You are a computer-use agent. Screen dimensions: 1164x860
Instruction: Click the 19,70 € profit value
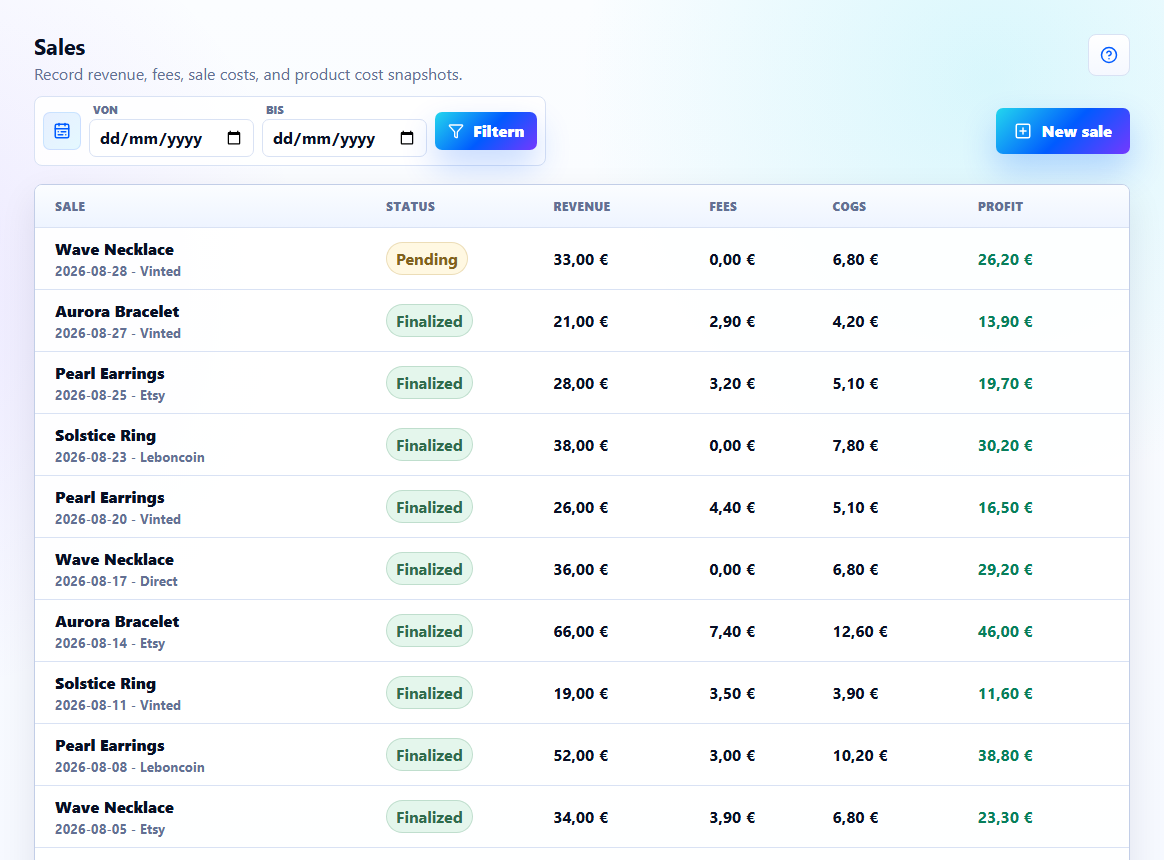[x=1005, y=384]
